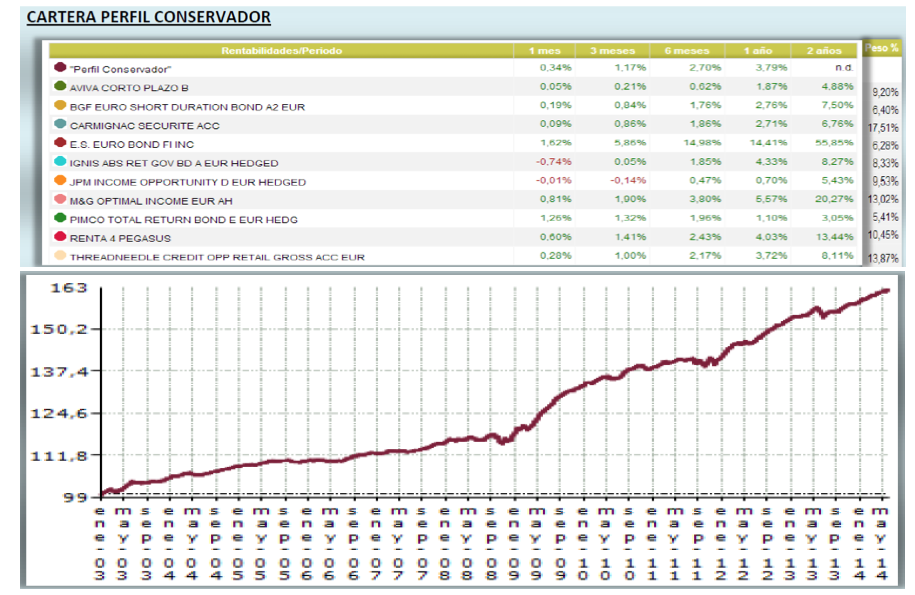The height and width of the screenshot is (595, 915).
Task: Select BGF EURO SHORT DURATION BOND A2 EUR
Action: coord(187,107)
